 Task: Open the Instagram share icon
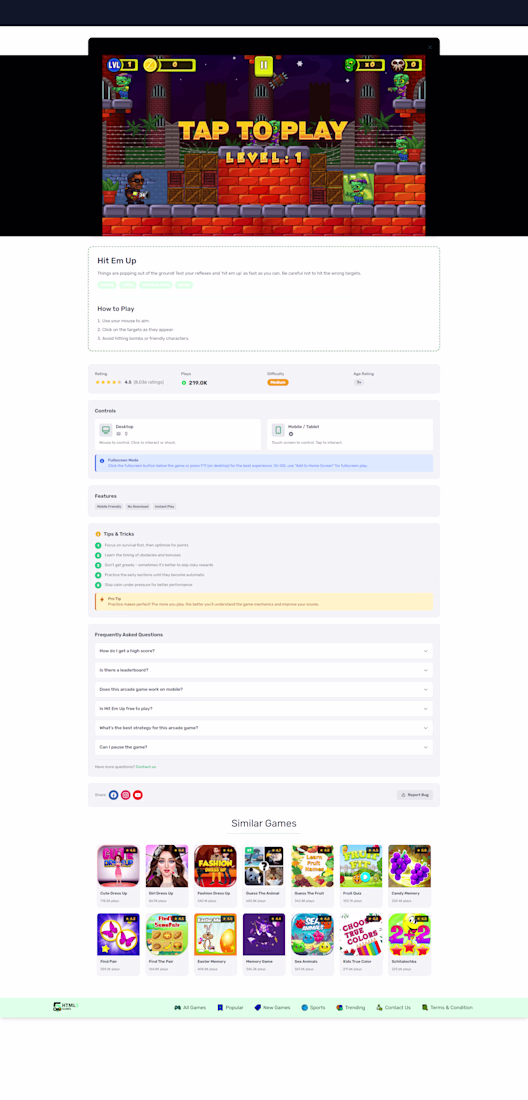pyautogui.click(x=126, y=795)
